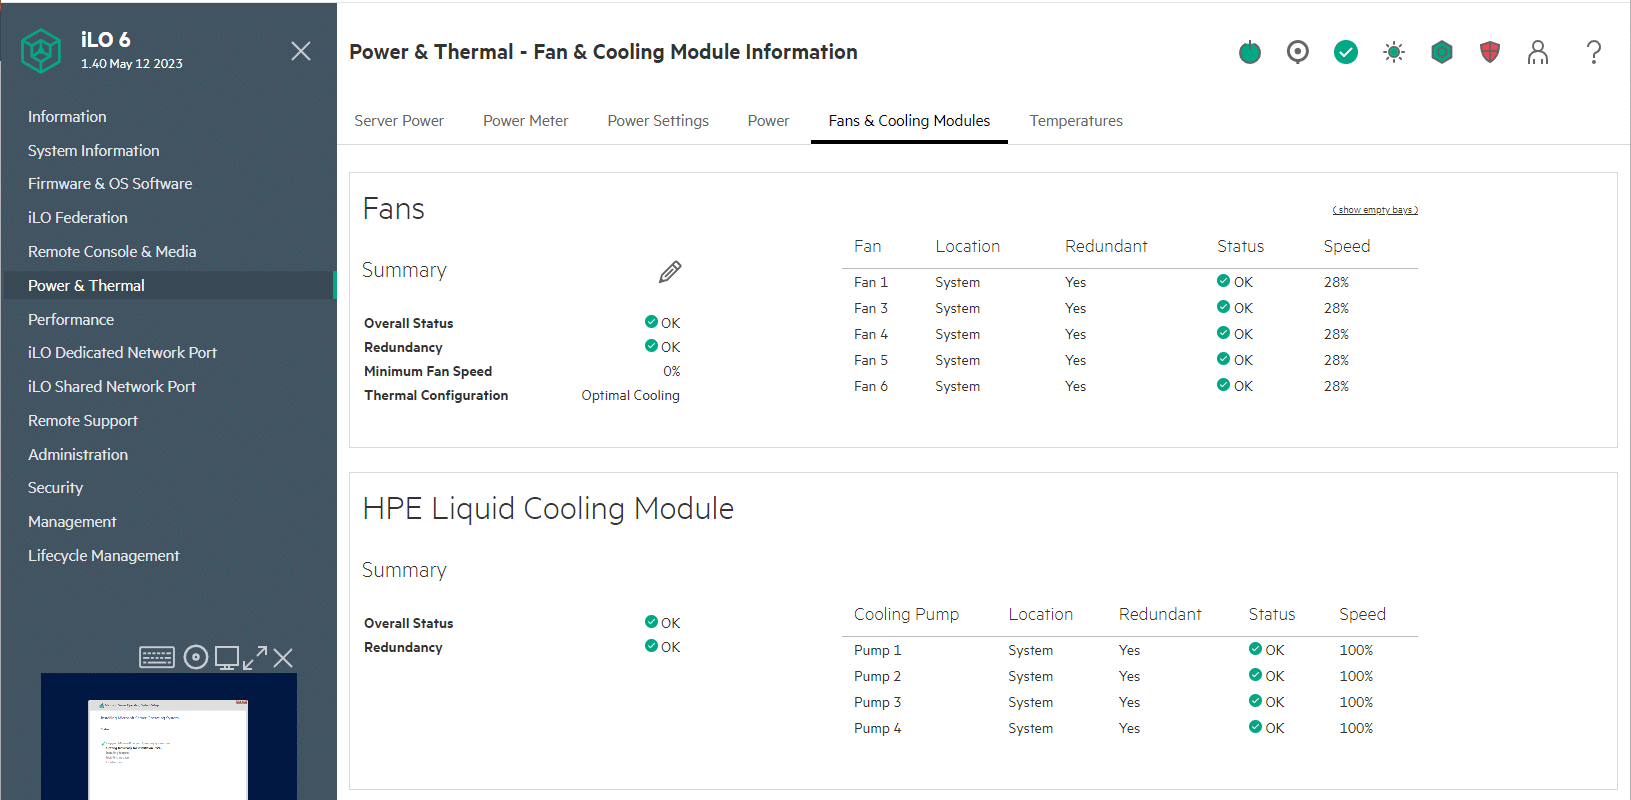Switch to the Server Power tab
This screenshot has height=800, width=1631.
click(399, 121)
